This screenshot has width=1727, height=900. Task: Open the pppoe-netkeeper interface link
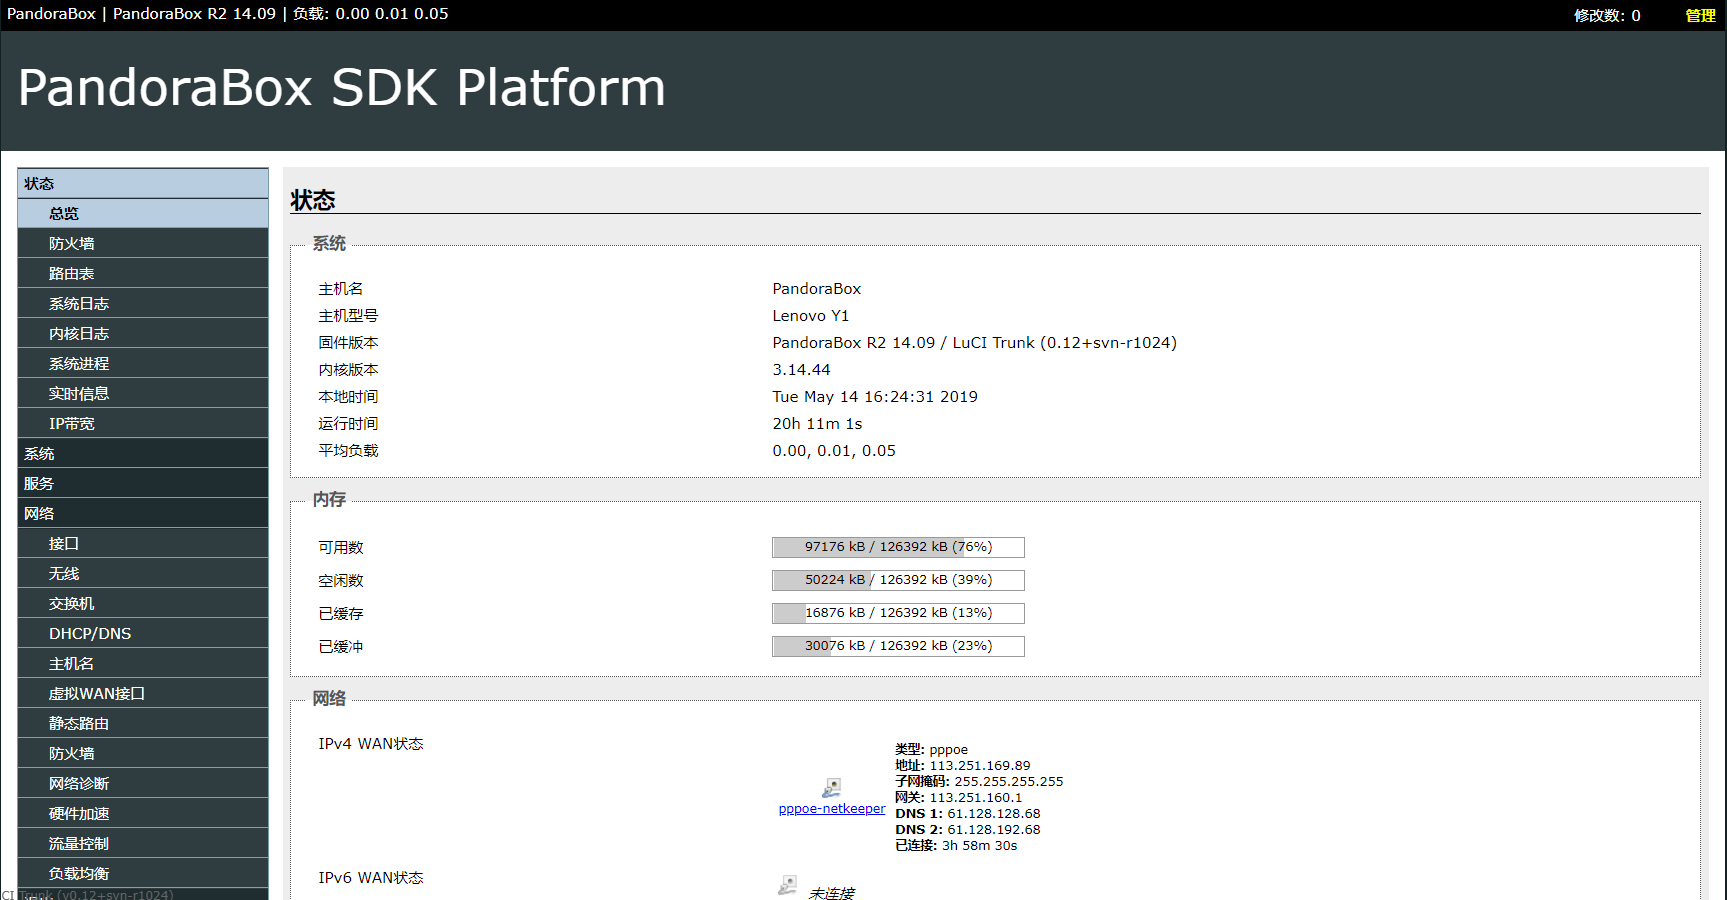coord(831,808)
